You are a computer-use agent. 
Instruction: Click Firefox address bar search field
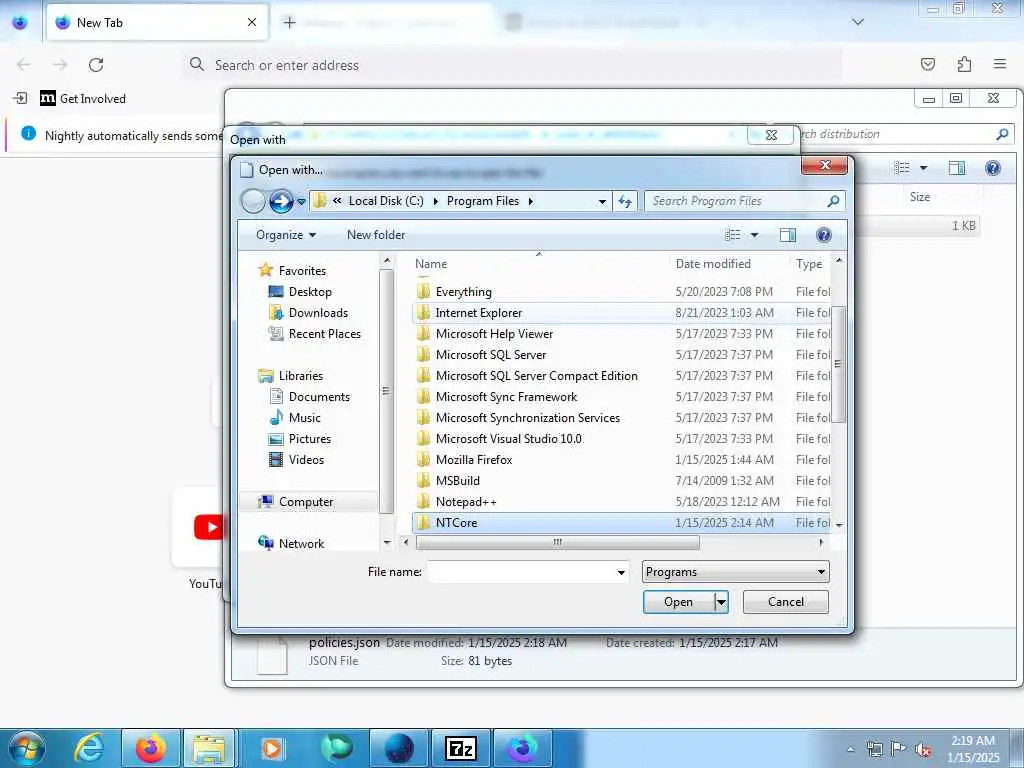[x=513, y=65]
